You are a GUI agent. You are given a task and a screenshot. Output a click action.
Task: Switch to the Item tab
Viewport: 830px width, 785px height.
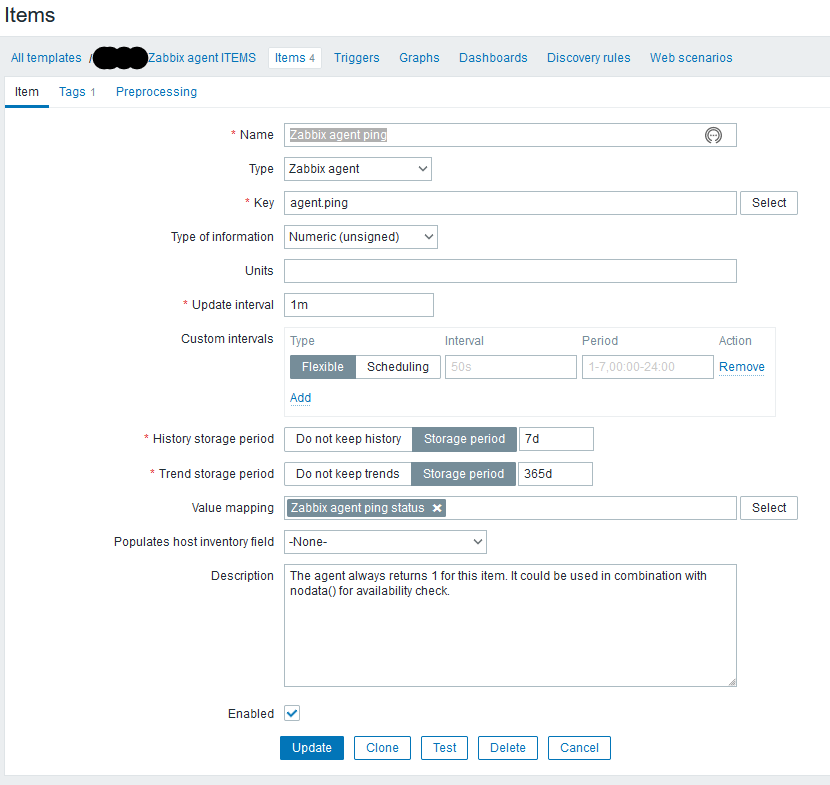[x=26, y=92]
